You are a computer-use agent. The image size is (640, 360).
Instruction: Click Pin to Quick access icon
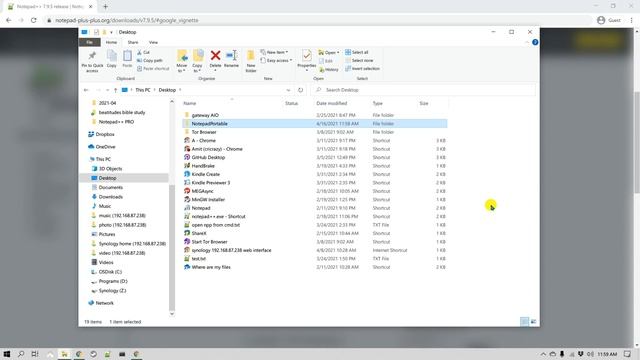point(92,61)
